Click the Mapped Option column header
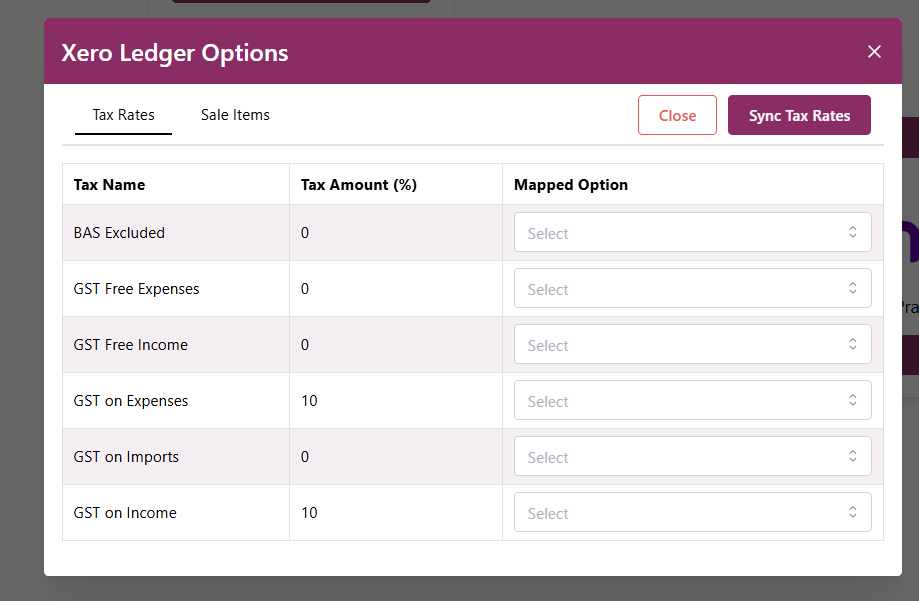919x601 pixels. (570, 185)
